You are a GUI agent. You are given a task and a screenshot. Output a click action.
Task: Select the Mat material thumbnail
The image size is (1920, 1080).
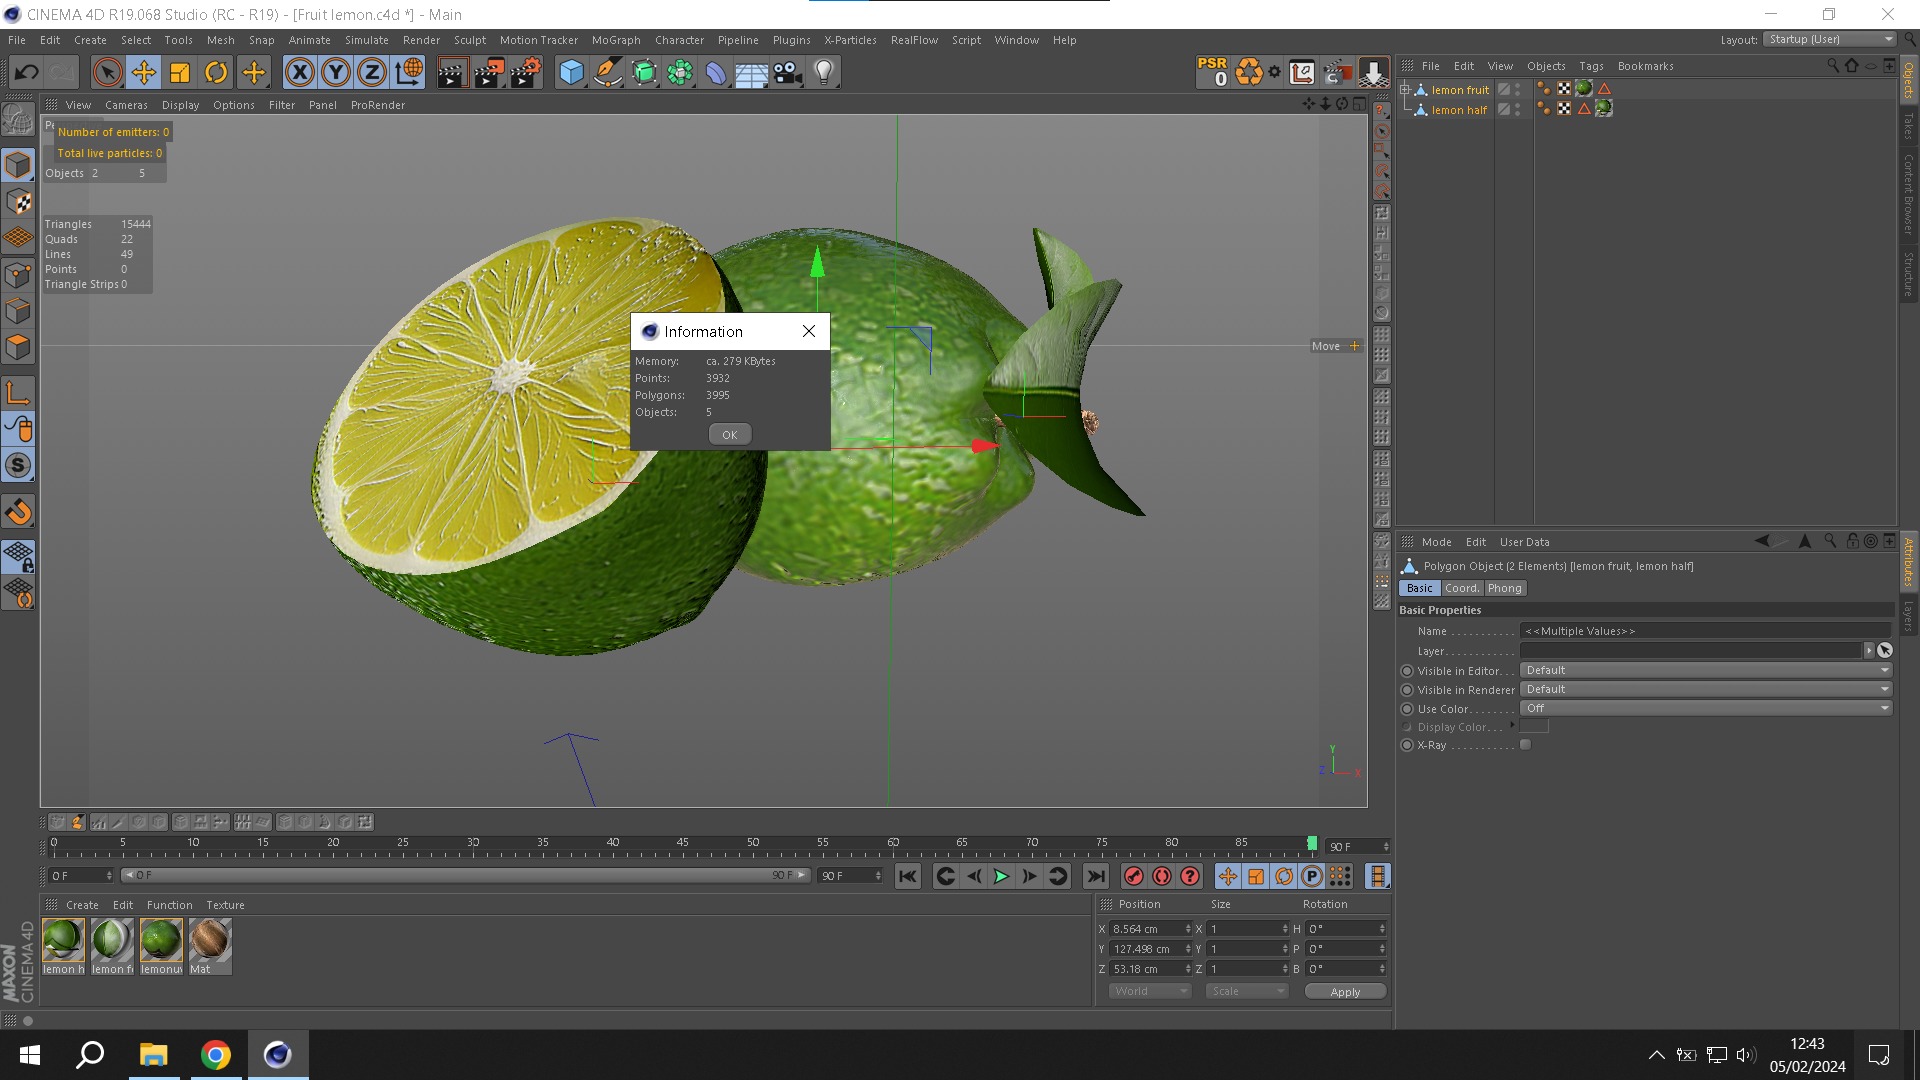pyautogui.click(x=210, y=946)
